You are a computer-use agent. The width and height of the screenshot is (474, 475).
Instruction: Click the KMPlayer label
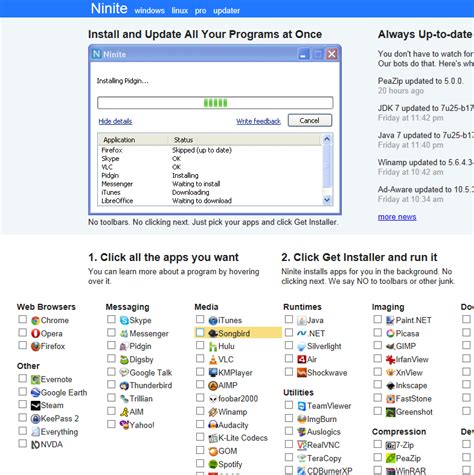235,373
